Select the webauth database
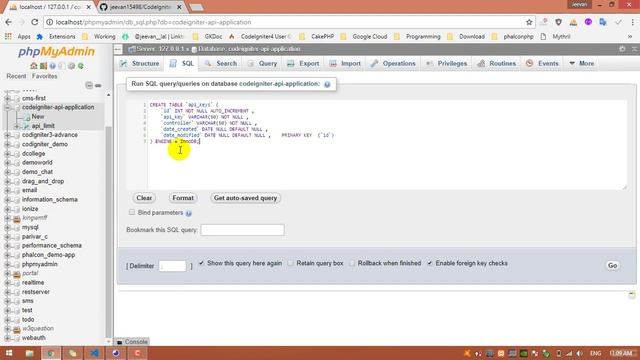 click(x=33, y=338)
